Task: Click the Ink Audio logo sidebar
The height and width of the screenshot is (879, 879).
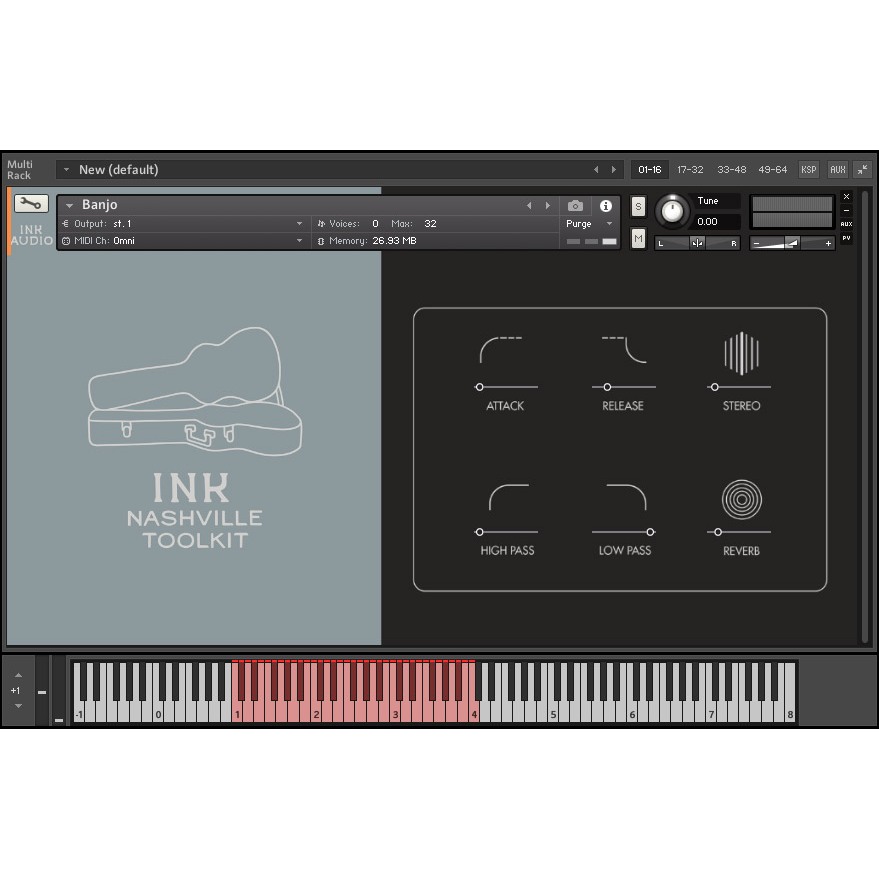Action: 31,235
